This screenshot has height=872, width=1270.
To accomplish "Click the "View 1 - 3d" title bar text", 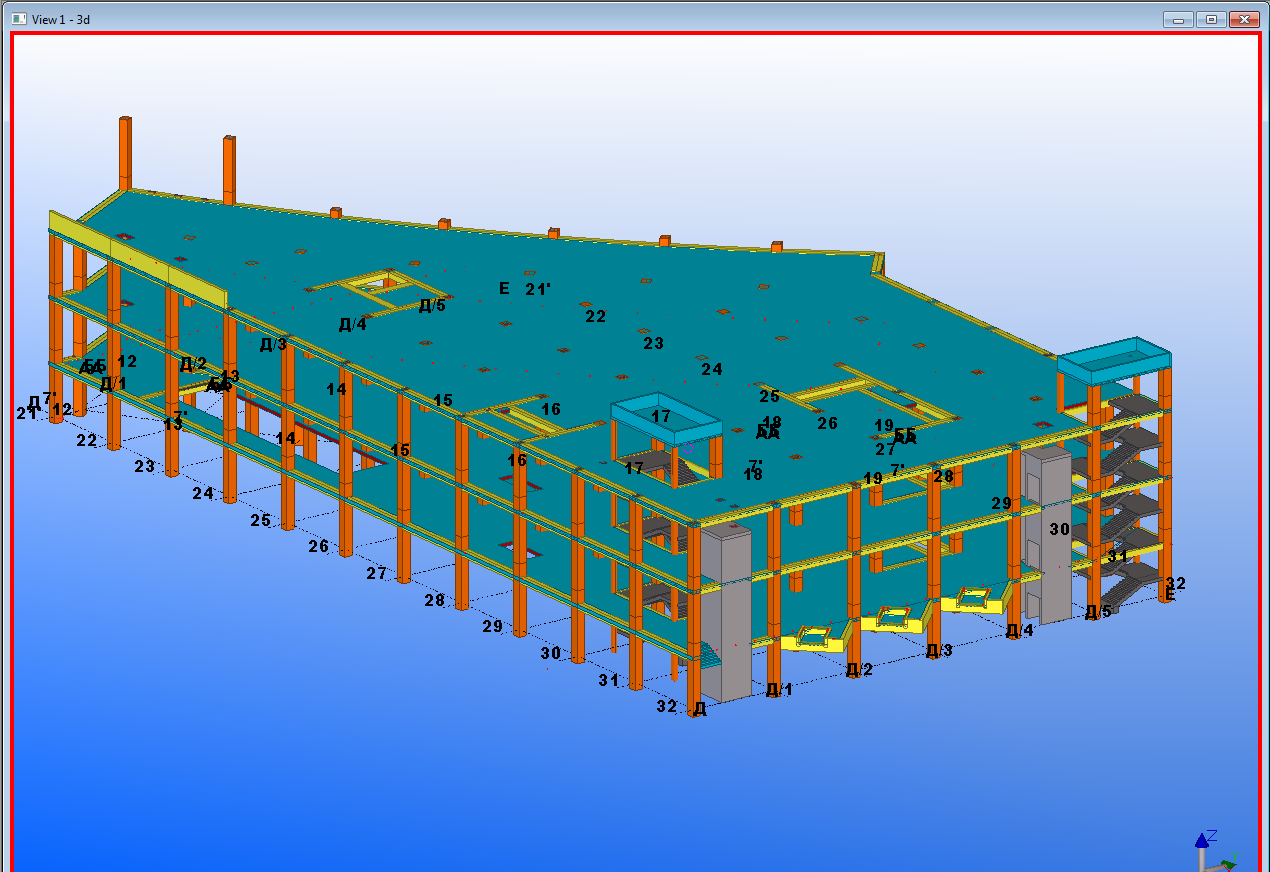I will (61, 19).
